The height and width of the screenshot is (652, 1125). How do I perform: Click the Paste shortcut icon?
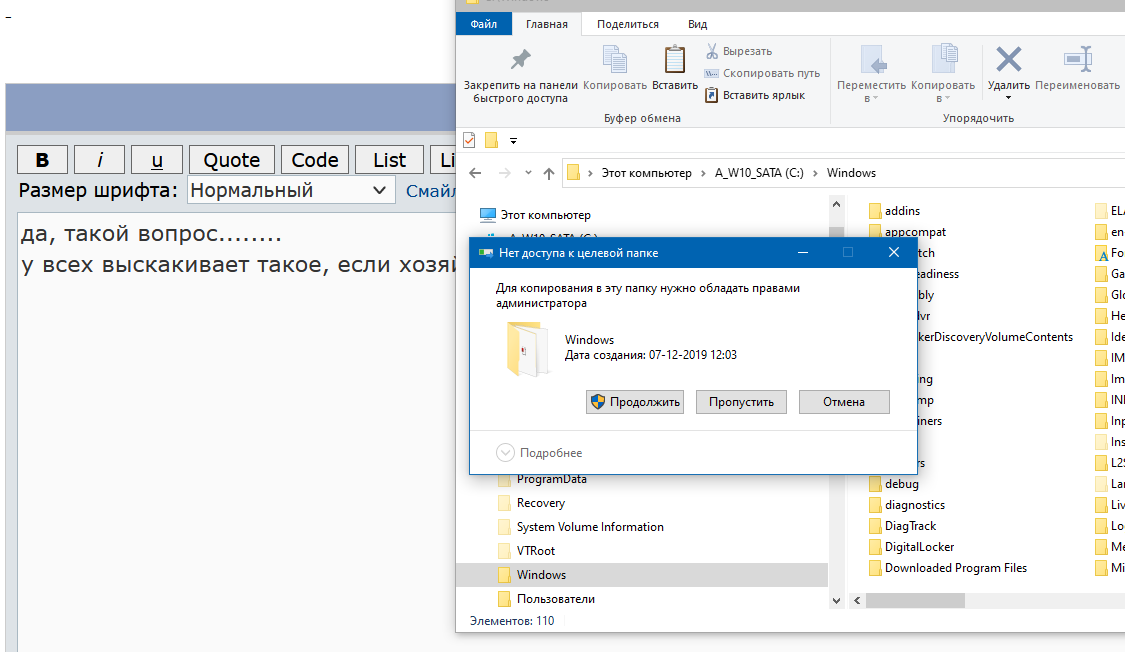711,95
